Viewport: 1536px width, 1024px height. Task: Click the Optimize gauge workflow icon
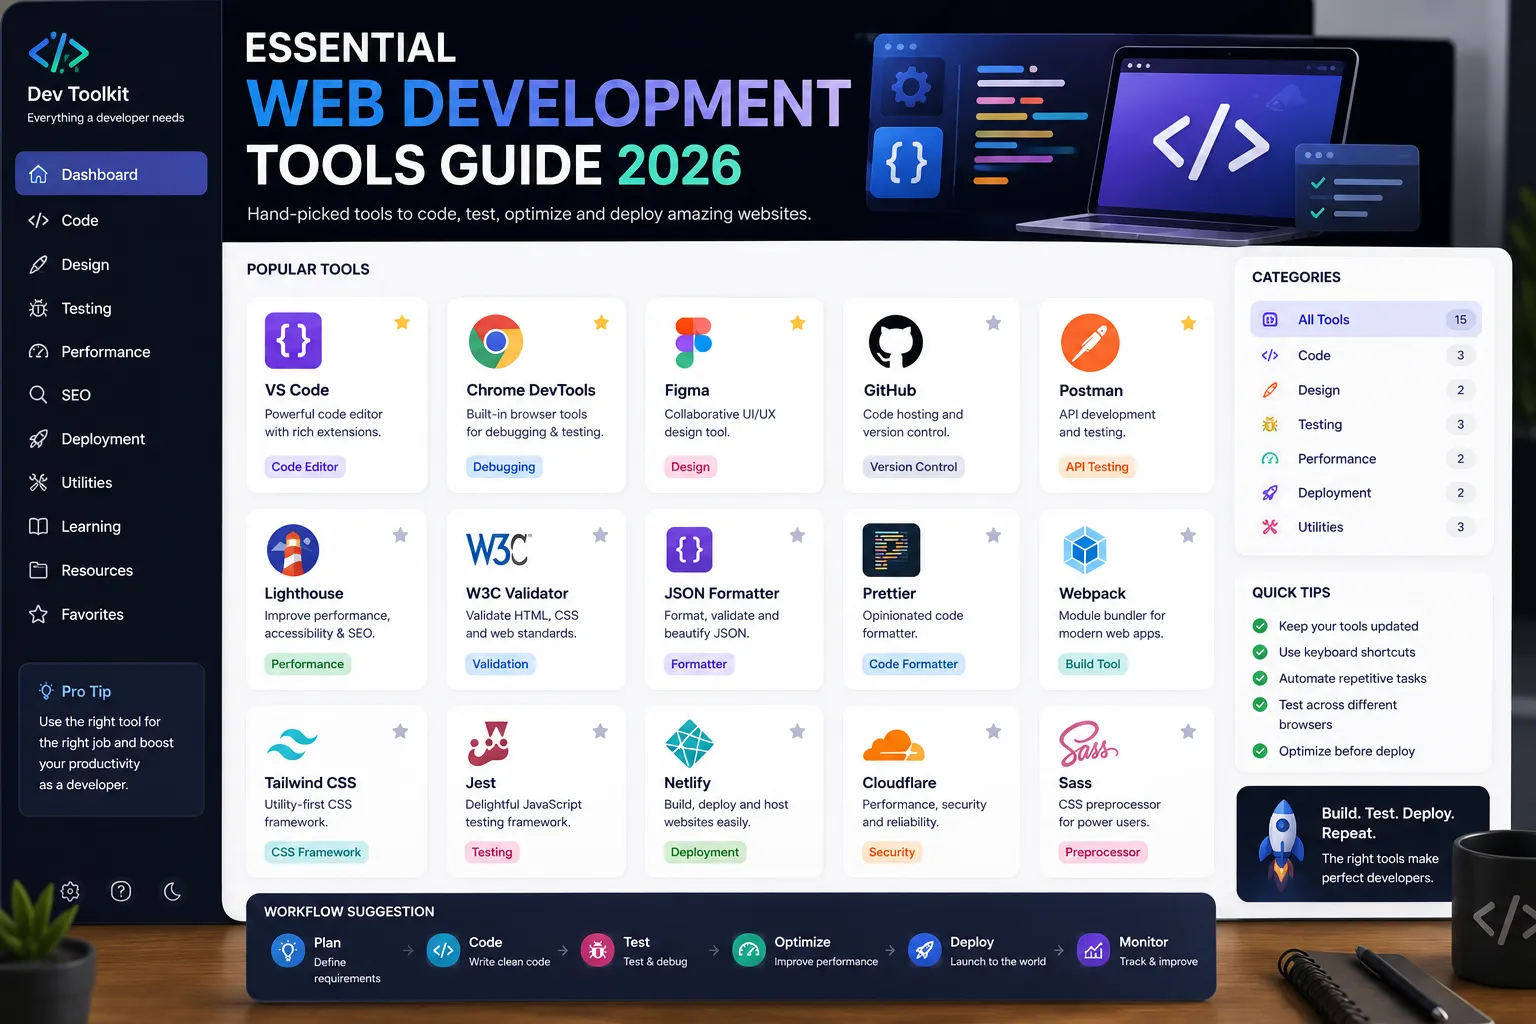click(x=749, y=950)
